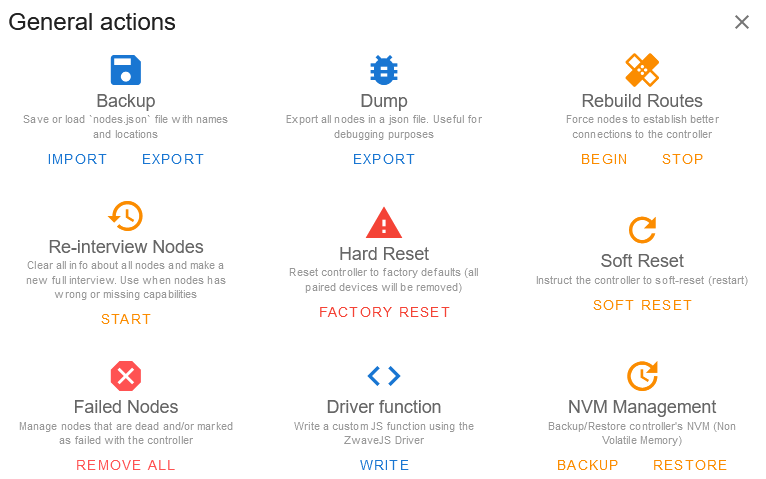The width and height of the screenshot is (766, 479).
Task: Close the General actions dialog
Action: 742,22
